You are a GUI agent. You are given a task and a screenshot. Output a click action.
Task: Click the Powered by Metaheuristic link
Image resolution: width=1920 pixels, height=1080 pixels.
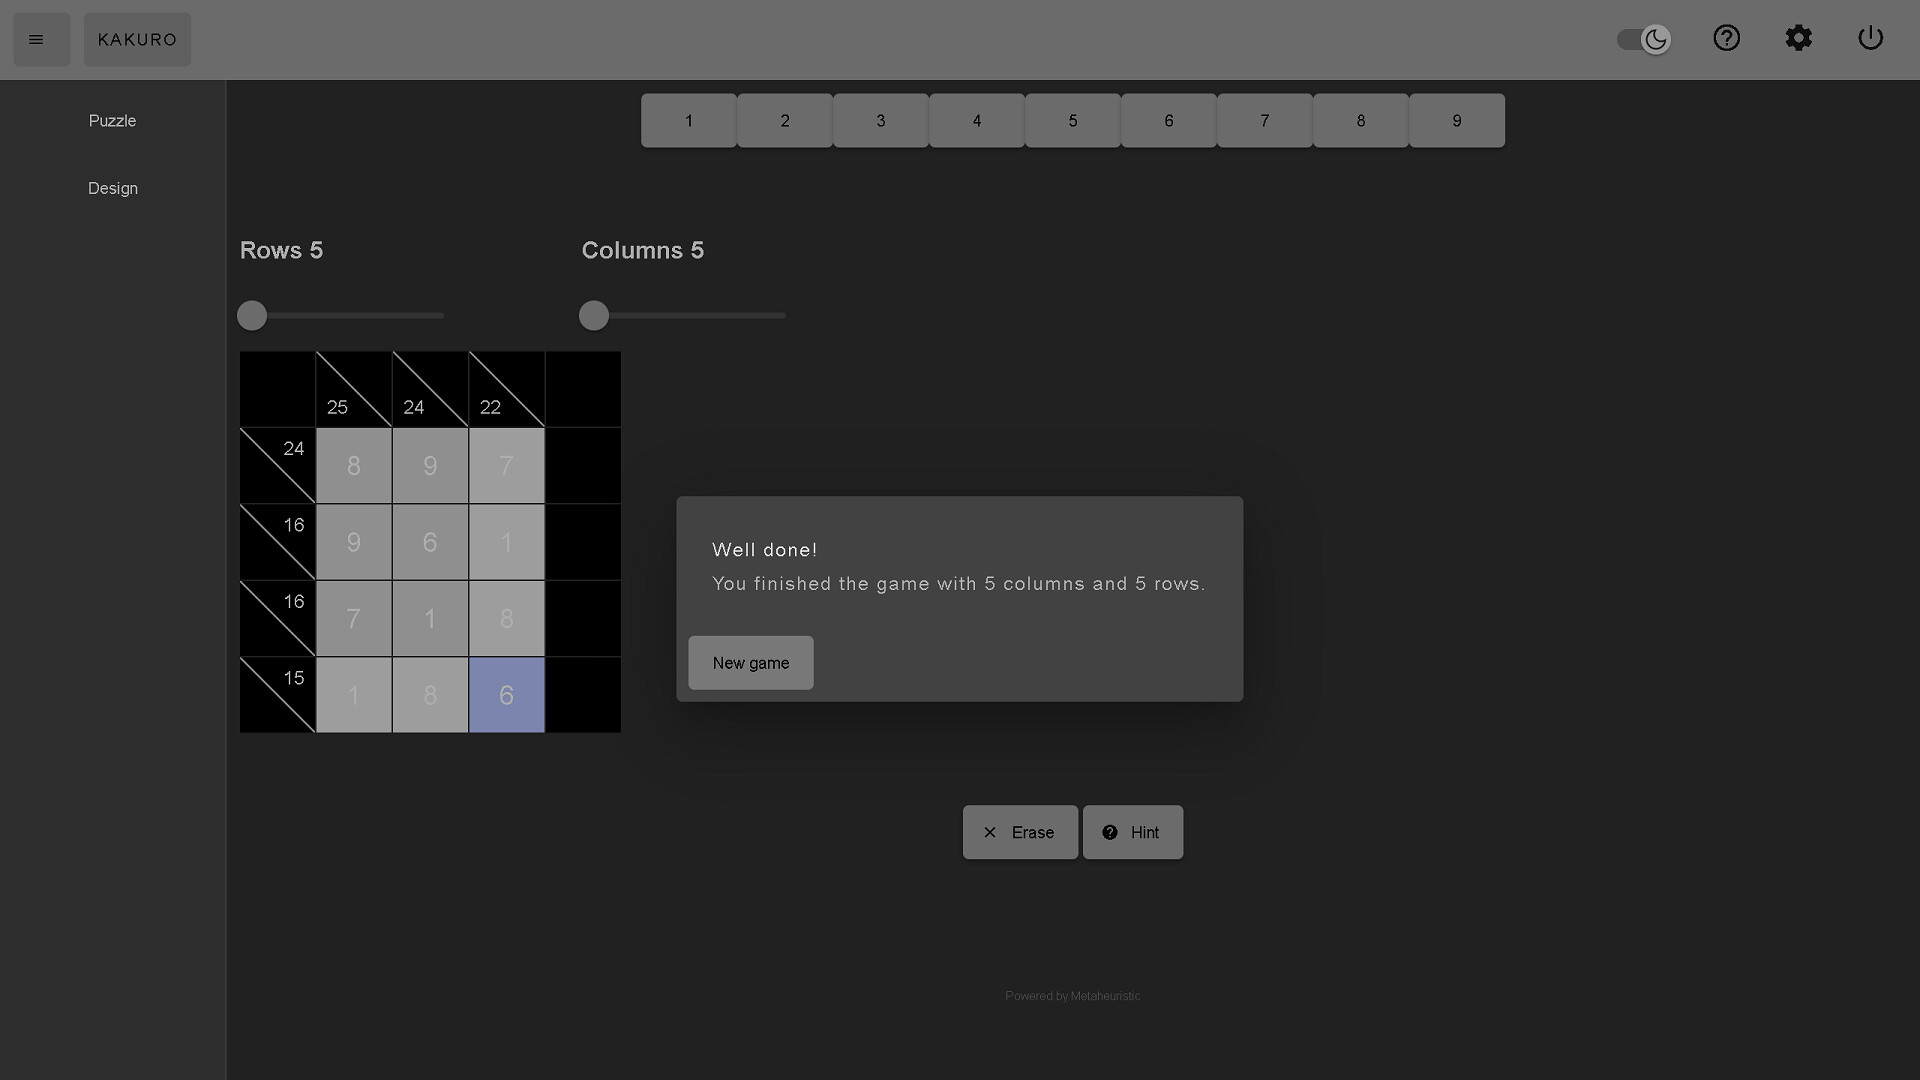1072,995
